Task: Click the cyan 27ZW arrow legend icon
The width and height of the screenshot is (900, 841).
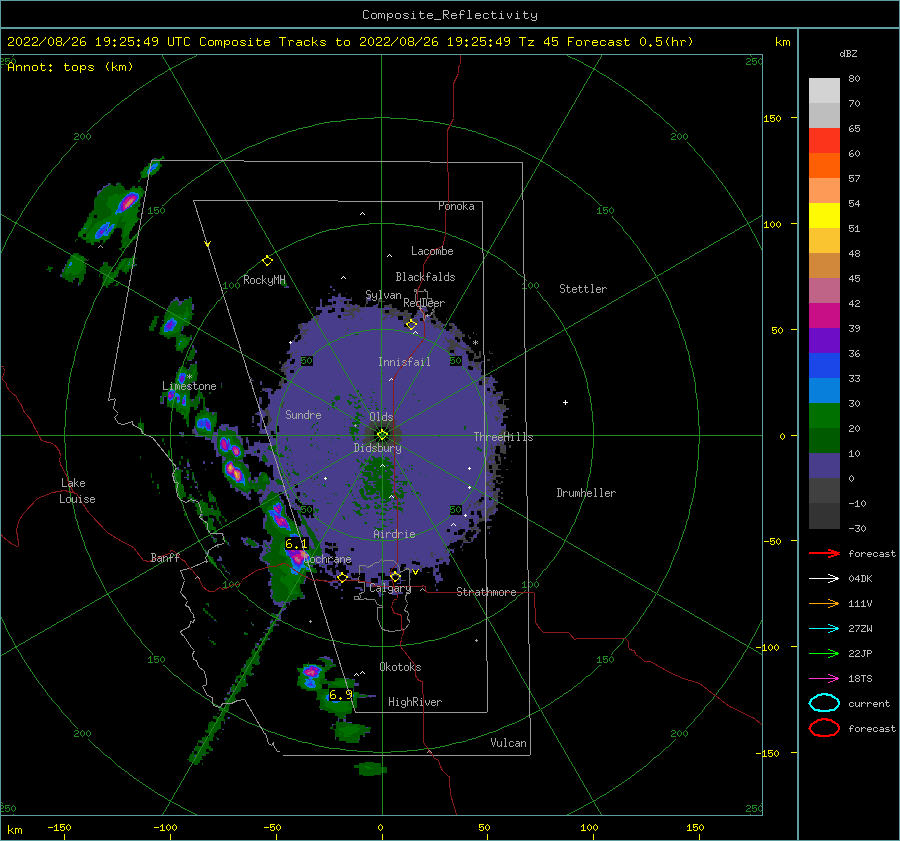Action: pos(824,629)
